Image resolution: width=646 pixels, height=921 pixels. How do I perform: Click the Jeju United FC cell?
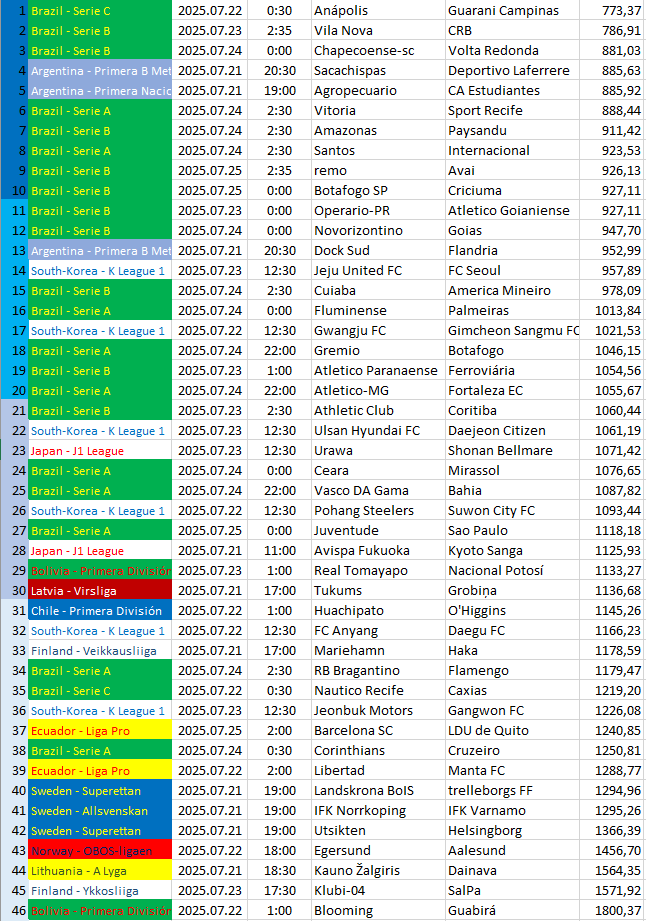378,270
